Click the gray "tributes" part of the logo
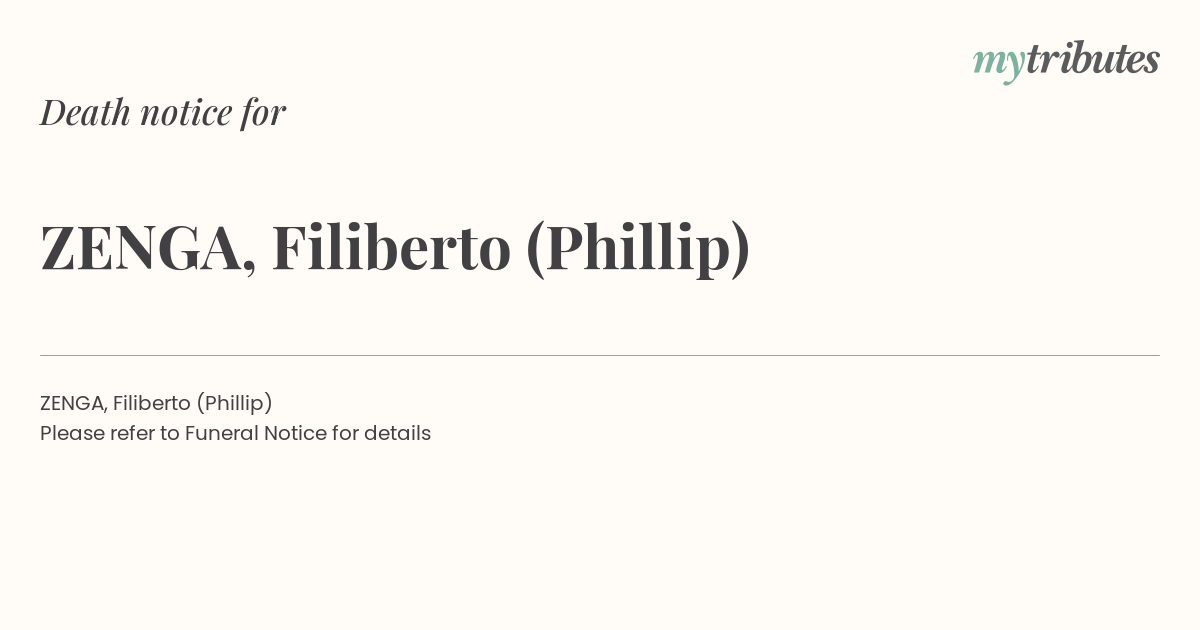This screenshot has width=1200, height=630. (x=1092, y=58)
